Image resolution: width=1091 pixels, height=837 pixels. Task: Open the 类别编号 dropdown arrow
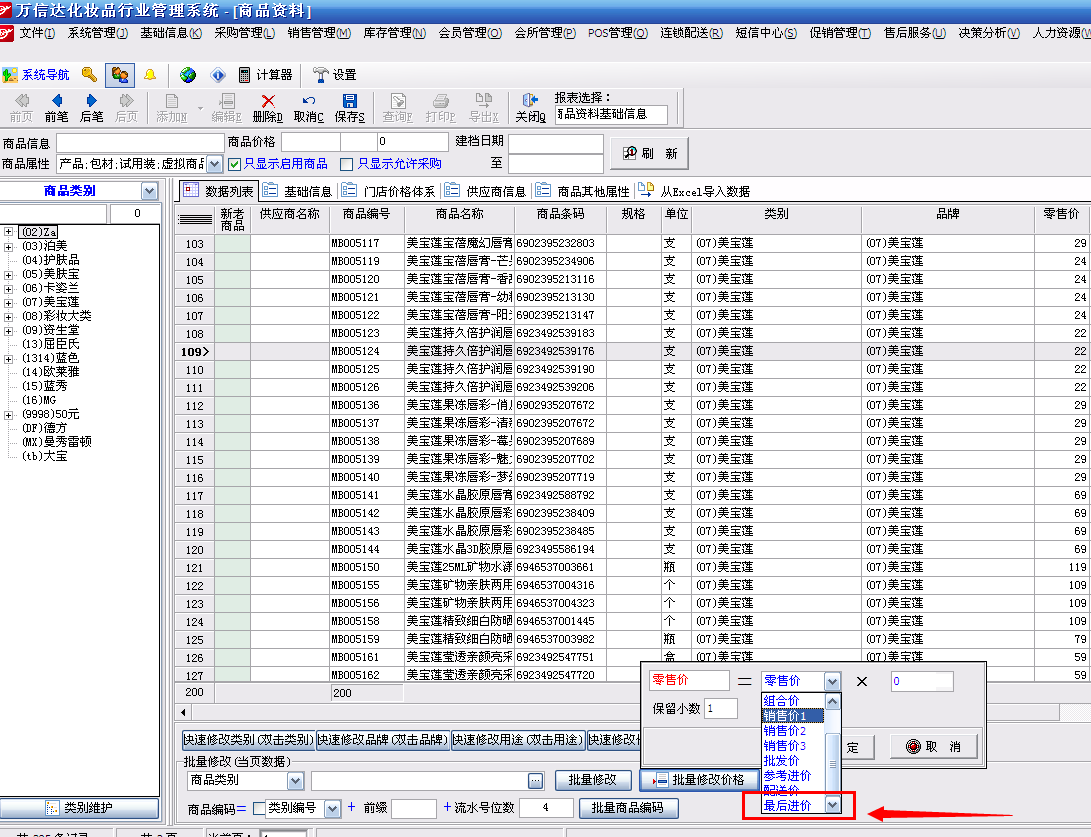333,808
